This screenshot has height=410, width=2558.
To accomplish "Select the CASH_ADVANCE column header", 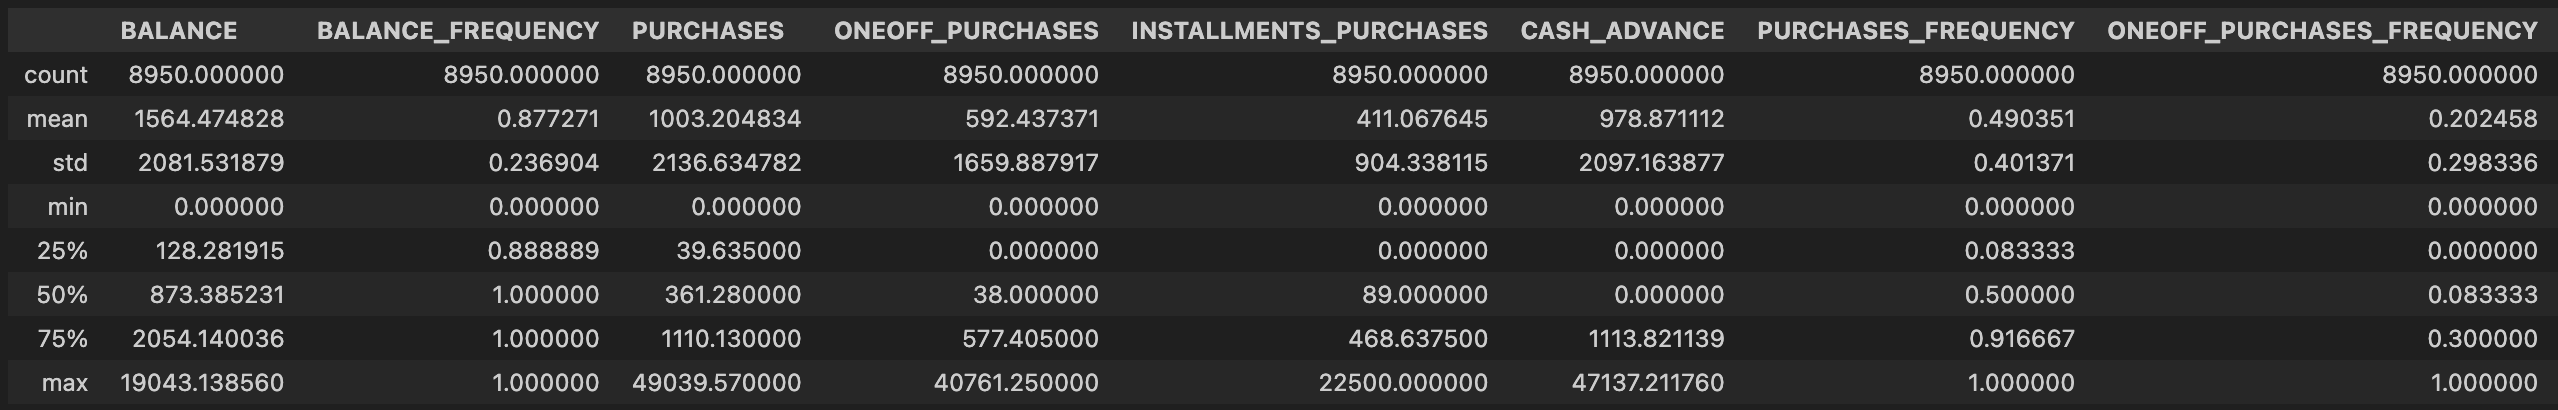I will (x=1622, y=31).
